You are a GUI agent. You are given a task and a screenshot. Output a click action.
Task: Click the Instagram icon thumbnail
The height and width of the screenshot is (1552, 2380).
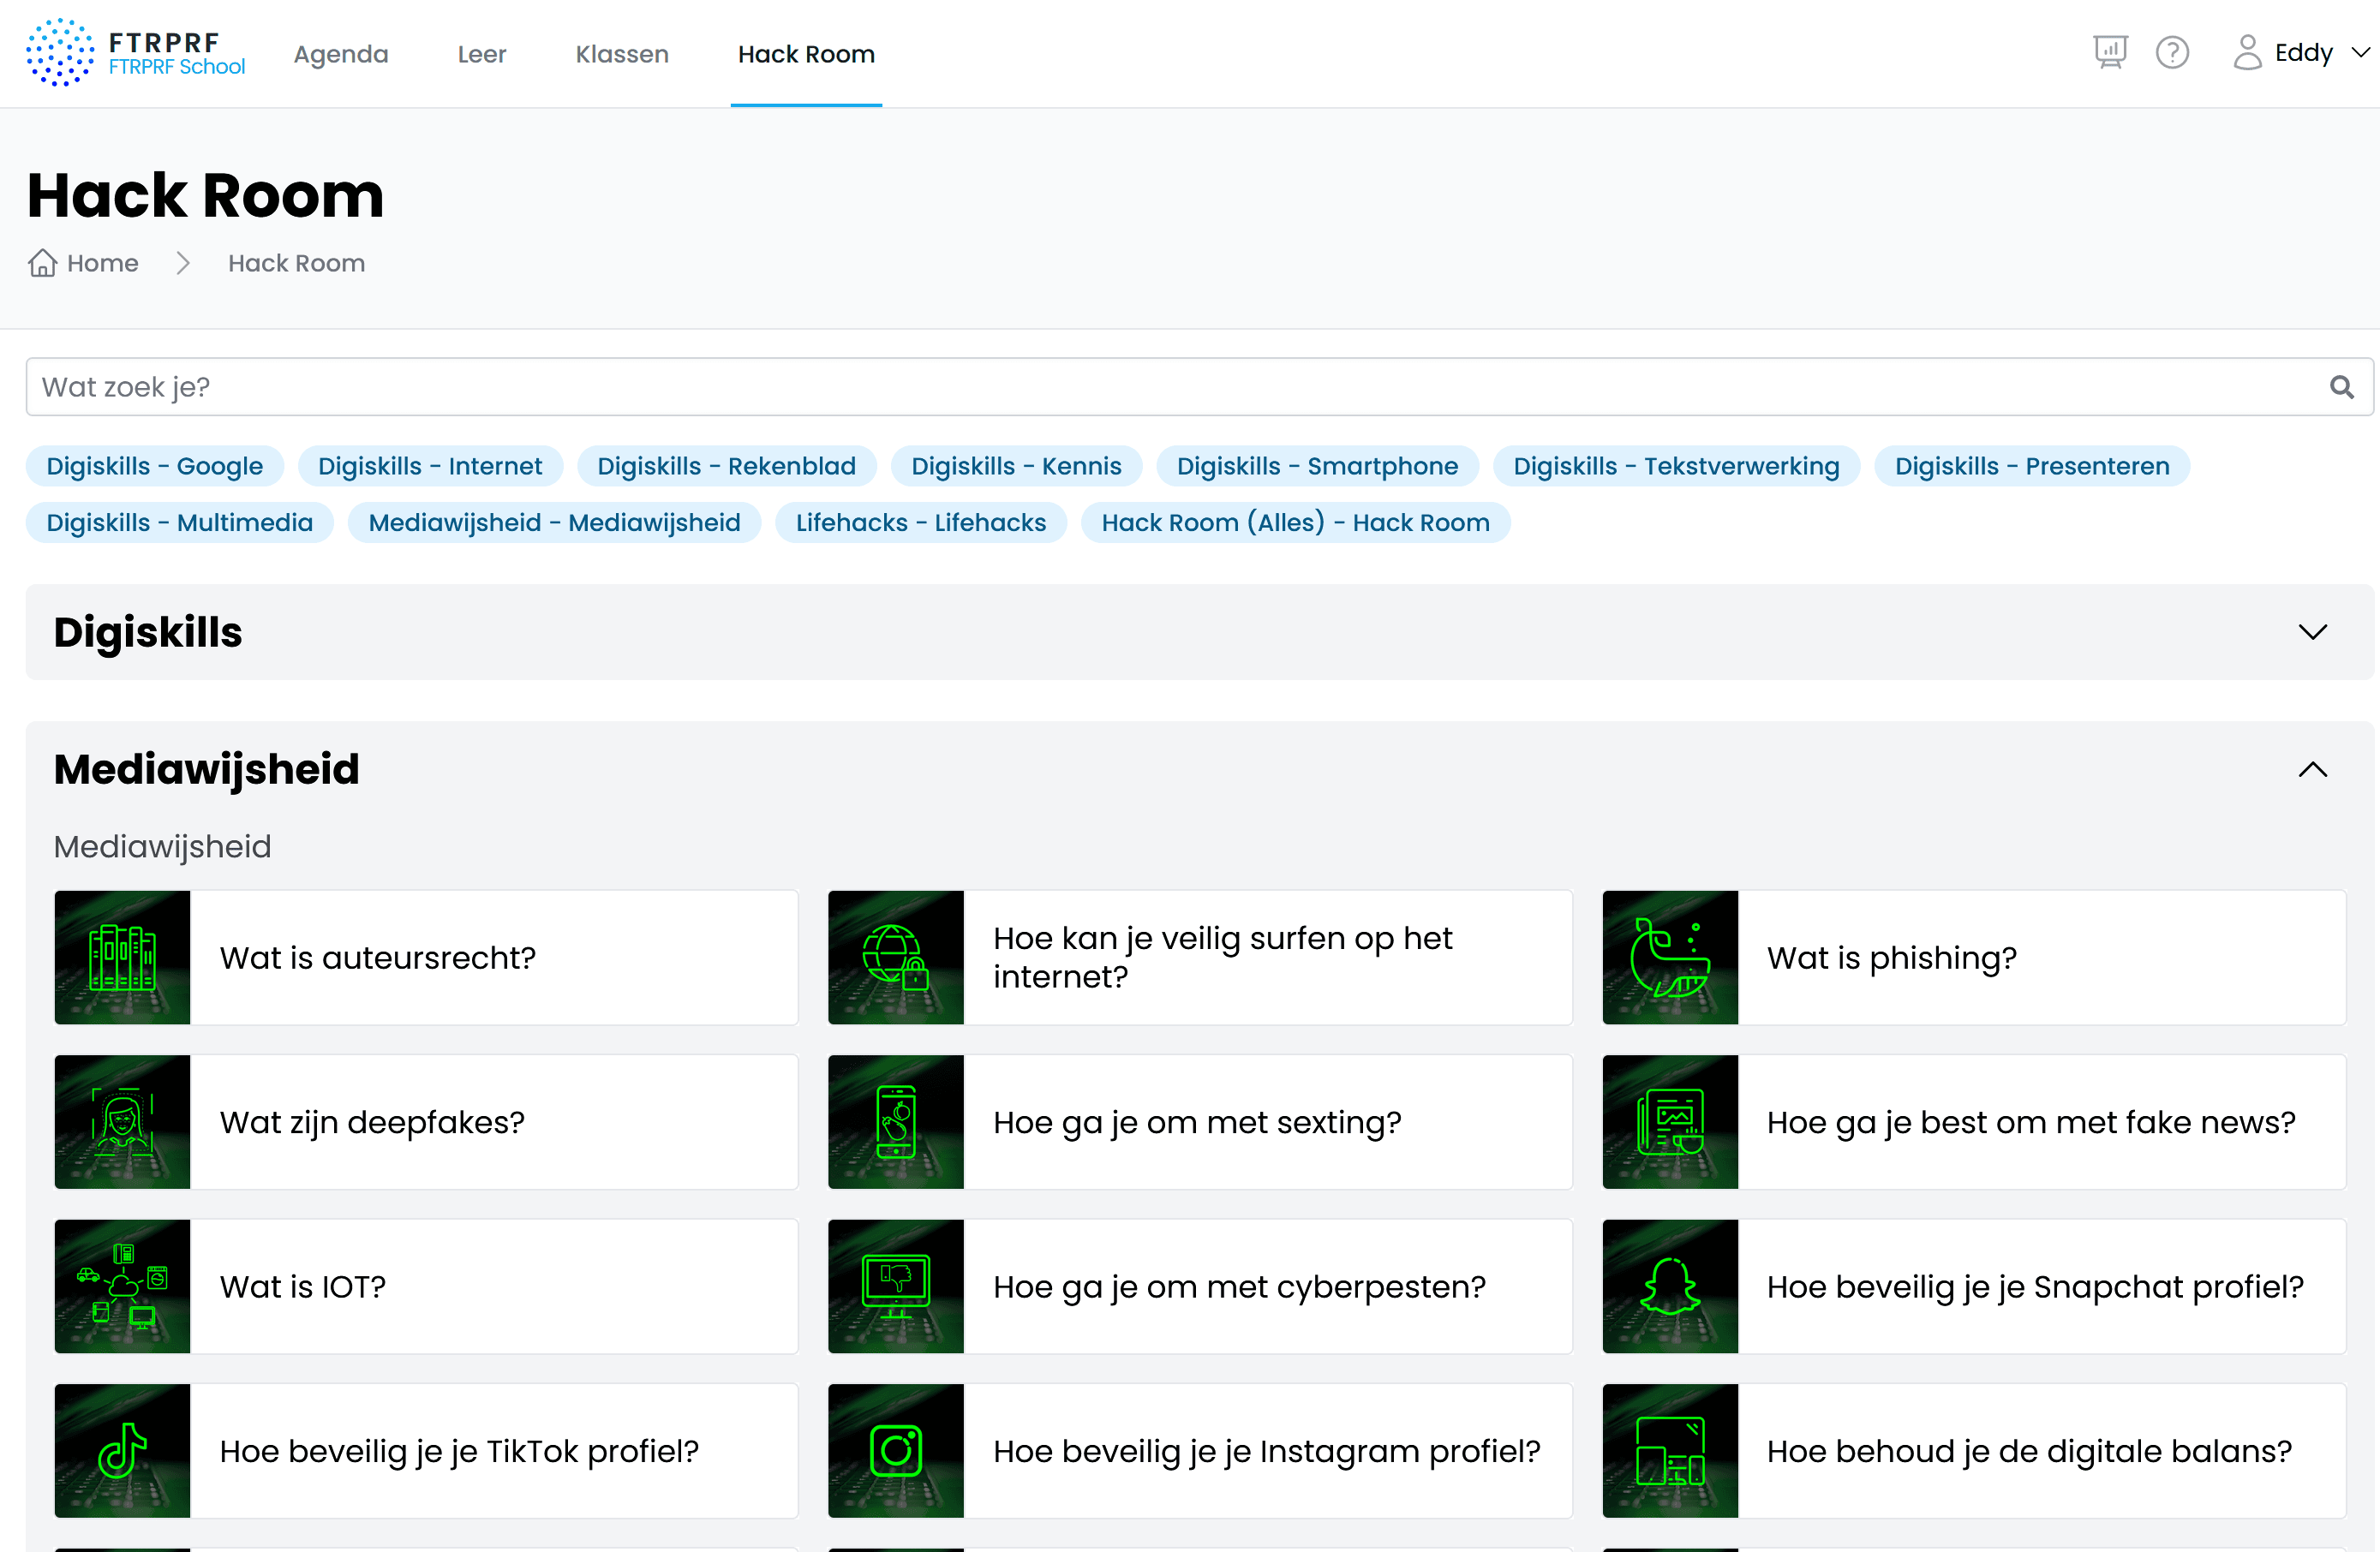pos(895,1450)
